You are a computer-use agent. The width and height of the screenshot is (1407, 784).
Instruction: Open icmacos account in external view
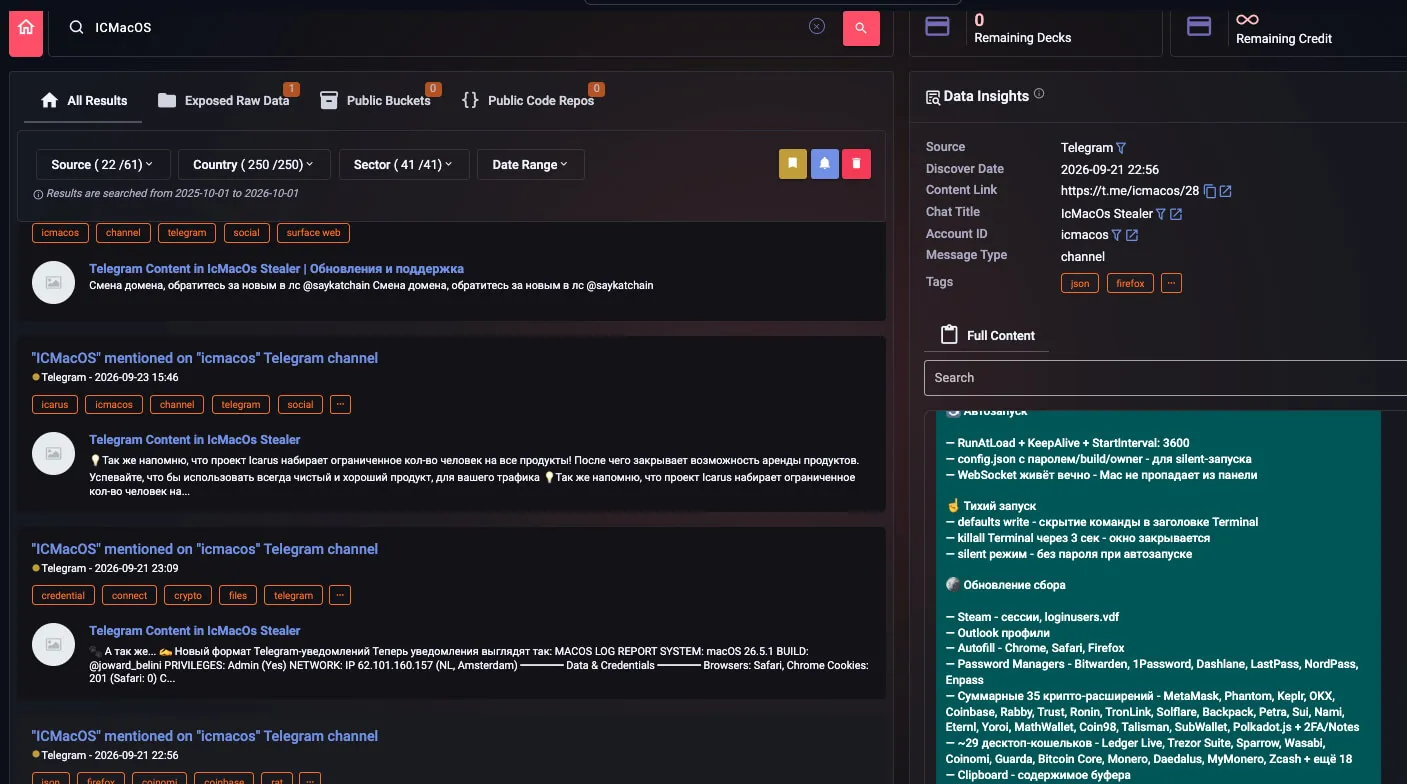pyautogui.click(x=1132, y=235)
